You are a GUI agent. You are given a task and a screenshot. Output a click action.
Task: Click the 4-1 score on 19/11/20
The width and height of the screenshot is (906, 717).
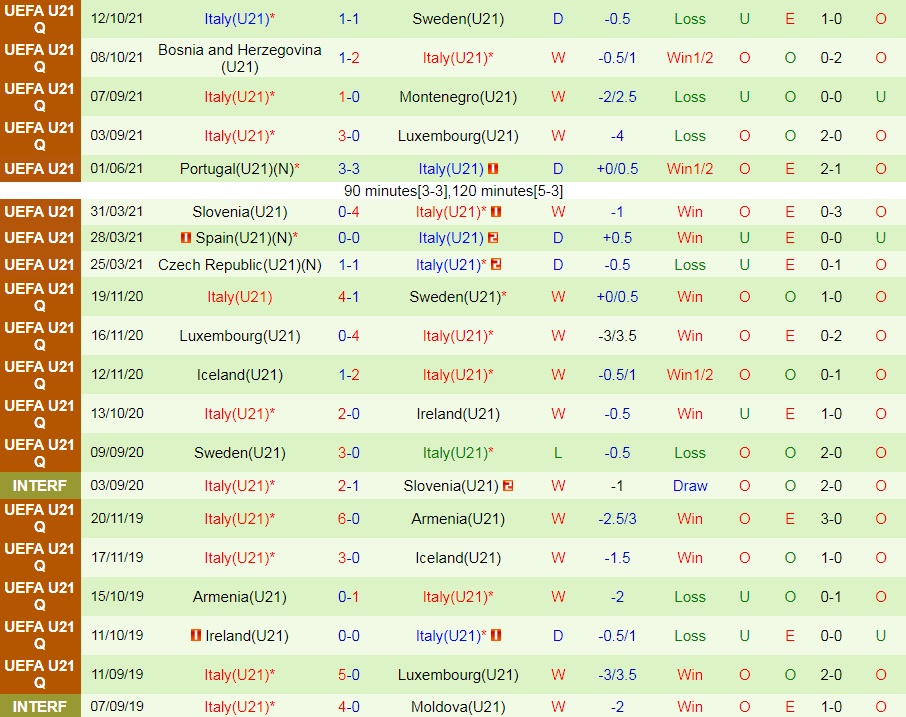[349, 297]
